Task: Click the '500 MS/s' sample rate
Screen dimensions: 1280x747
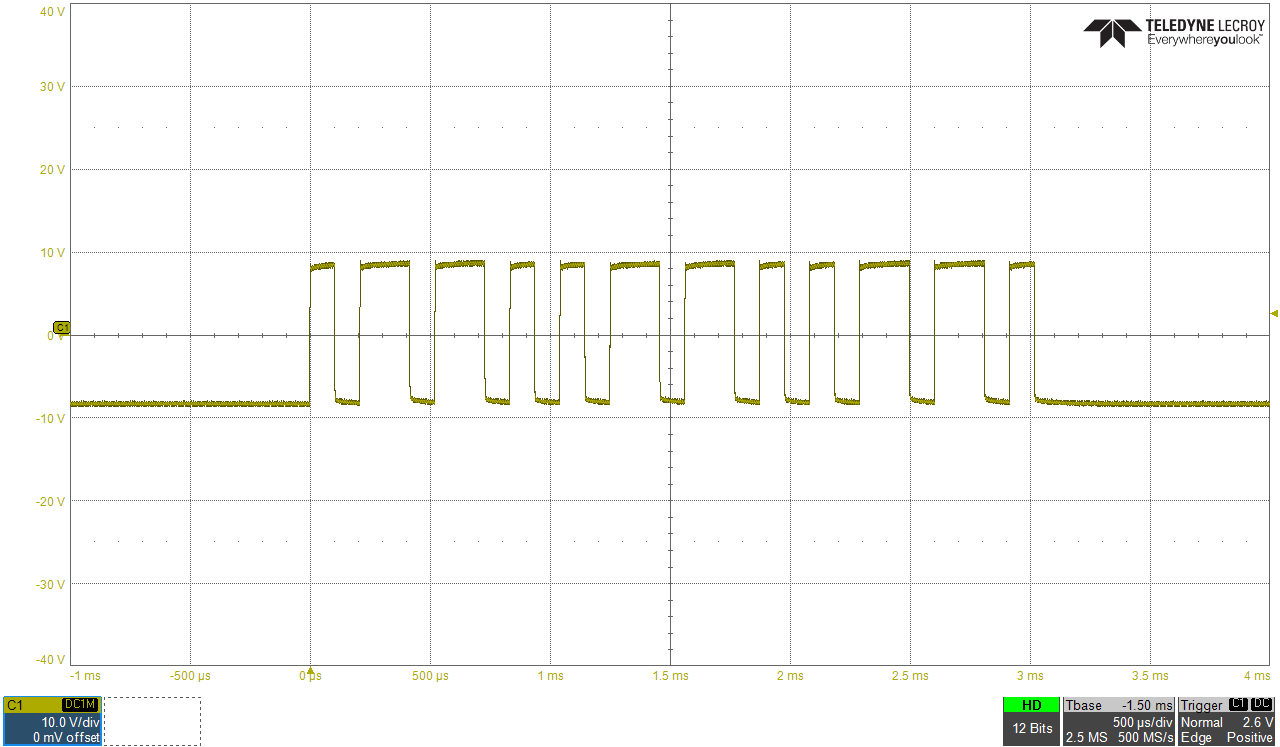Action: pos(1145,737)
